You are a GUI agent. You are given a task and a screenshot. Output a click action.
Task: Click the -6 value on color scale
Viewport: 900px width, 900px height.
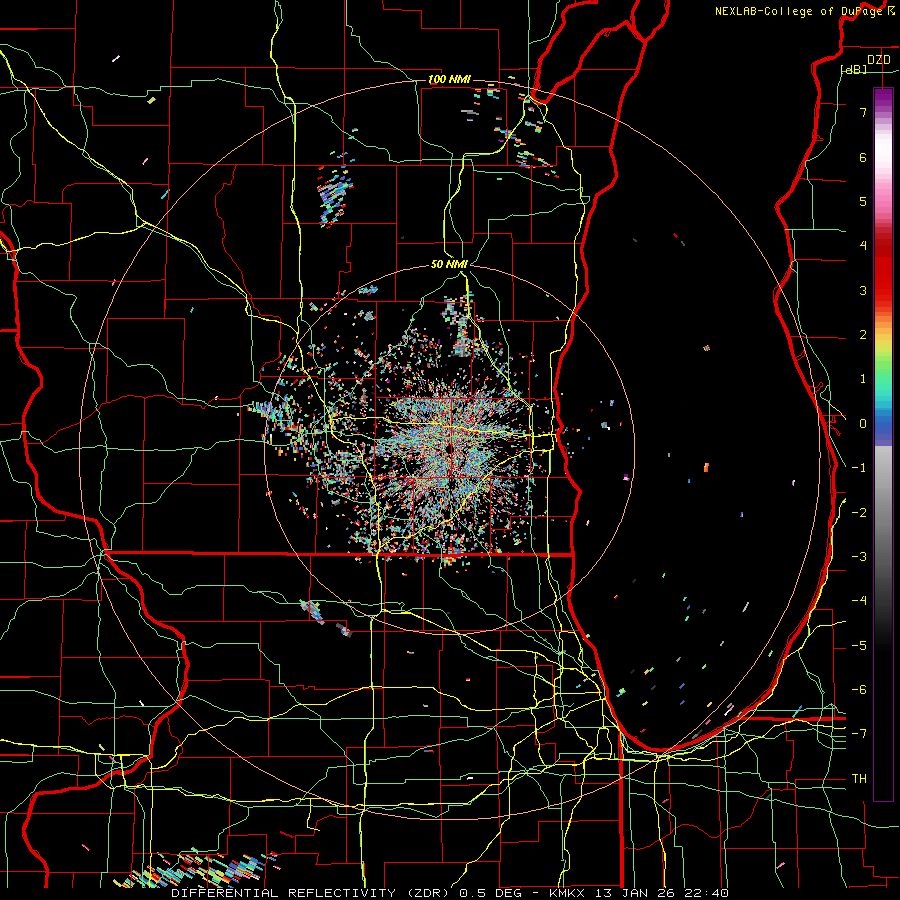coord(859,690)
